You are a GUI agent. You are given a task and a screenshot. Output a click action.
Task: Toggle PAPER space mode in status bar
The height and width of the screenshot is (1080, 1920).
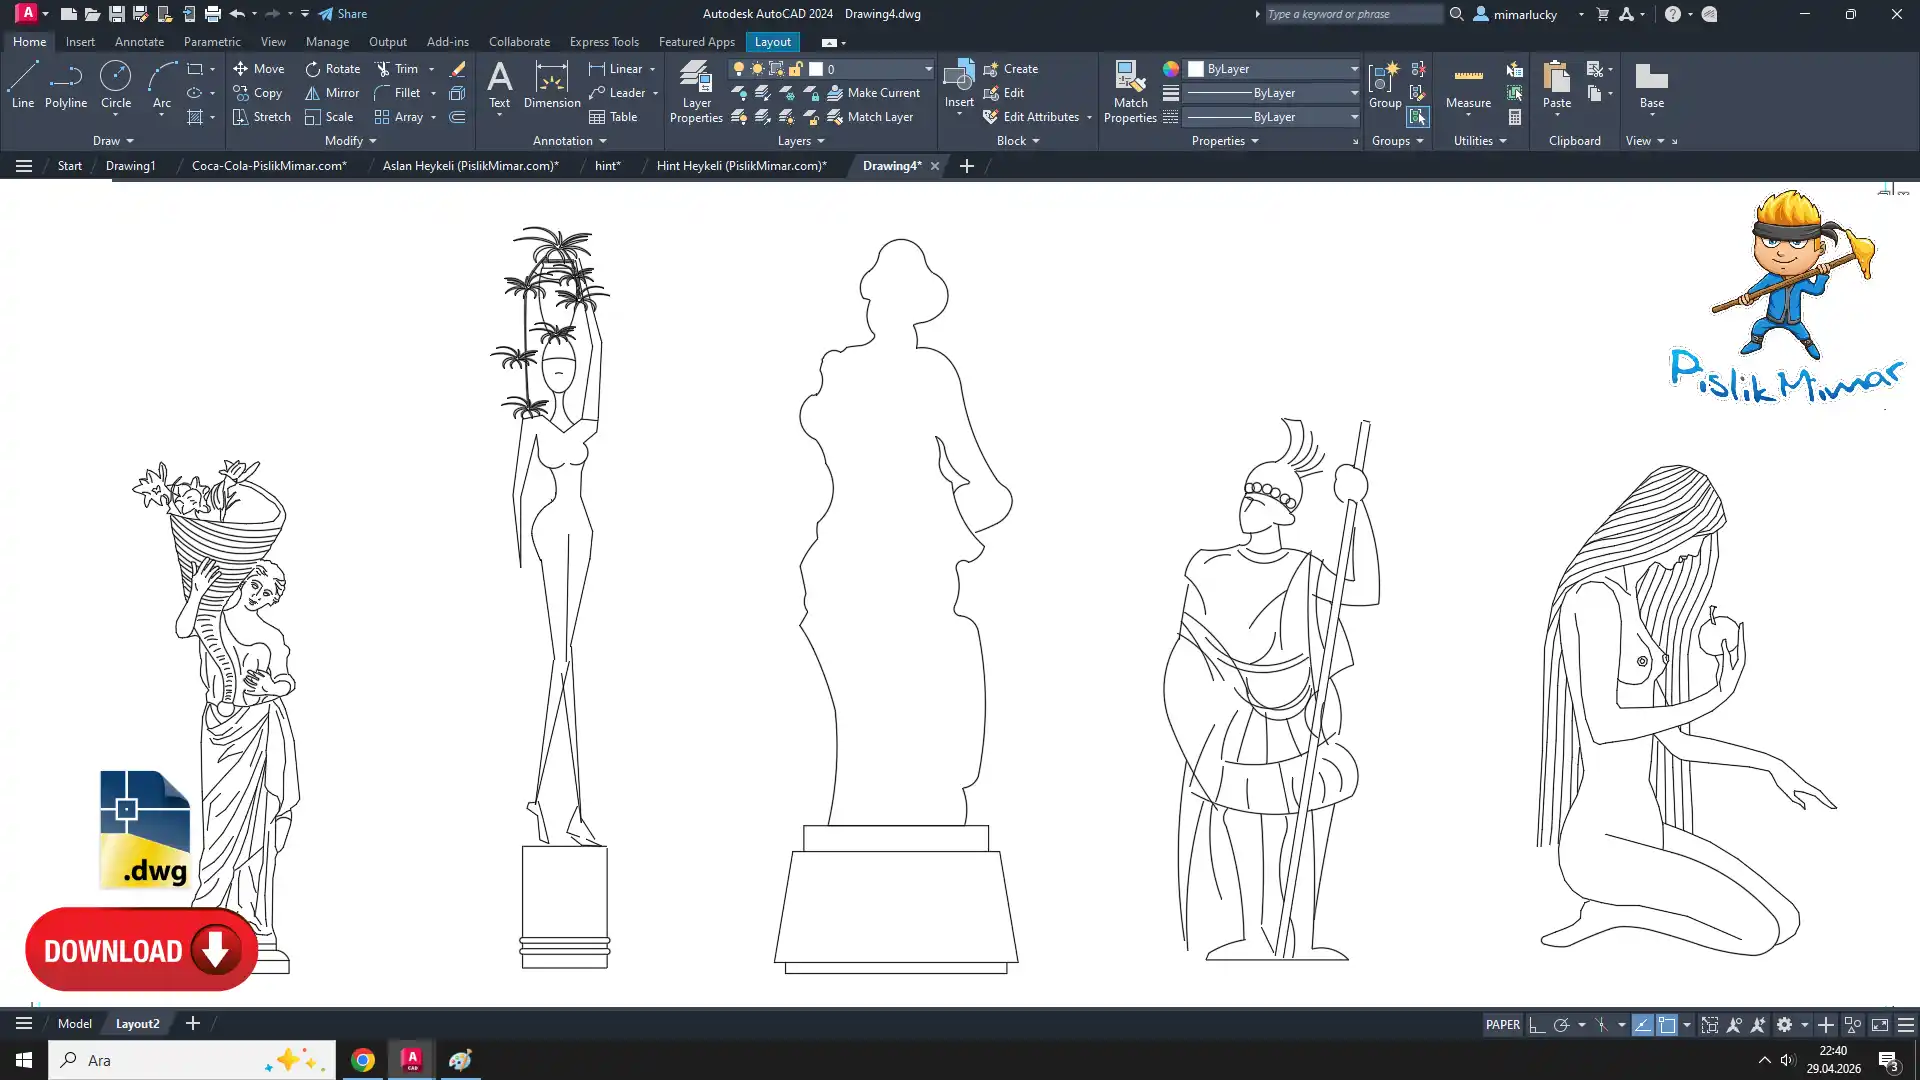1502,1024
